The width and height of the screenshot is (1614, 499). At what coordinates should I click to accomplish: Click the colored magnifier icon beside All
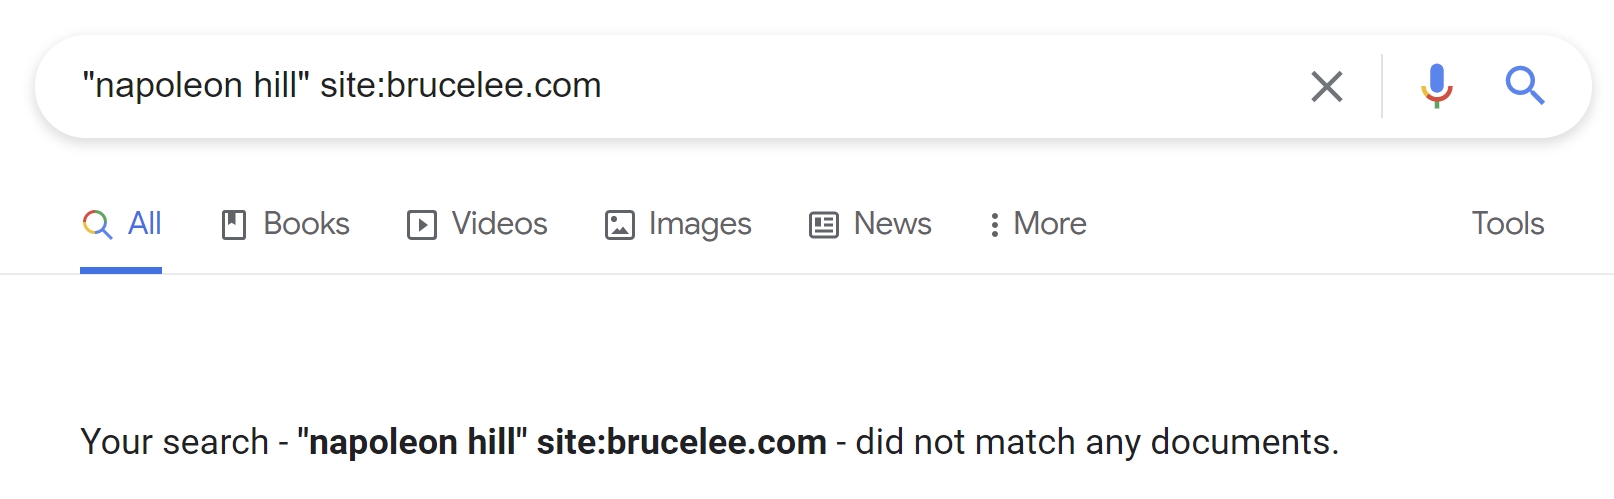pos(97,224)
